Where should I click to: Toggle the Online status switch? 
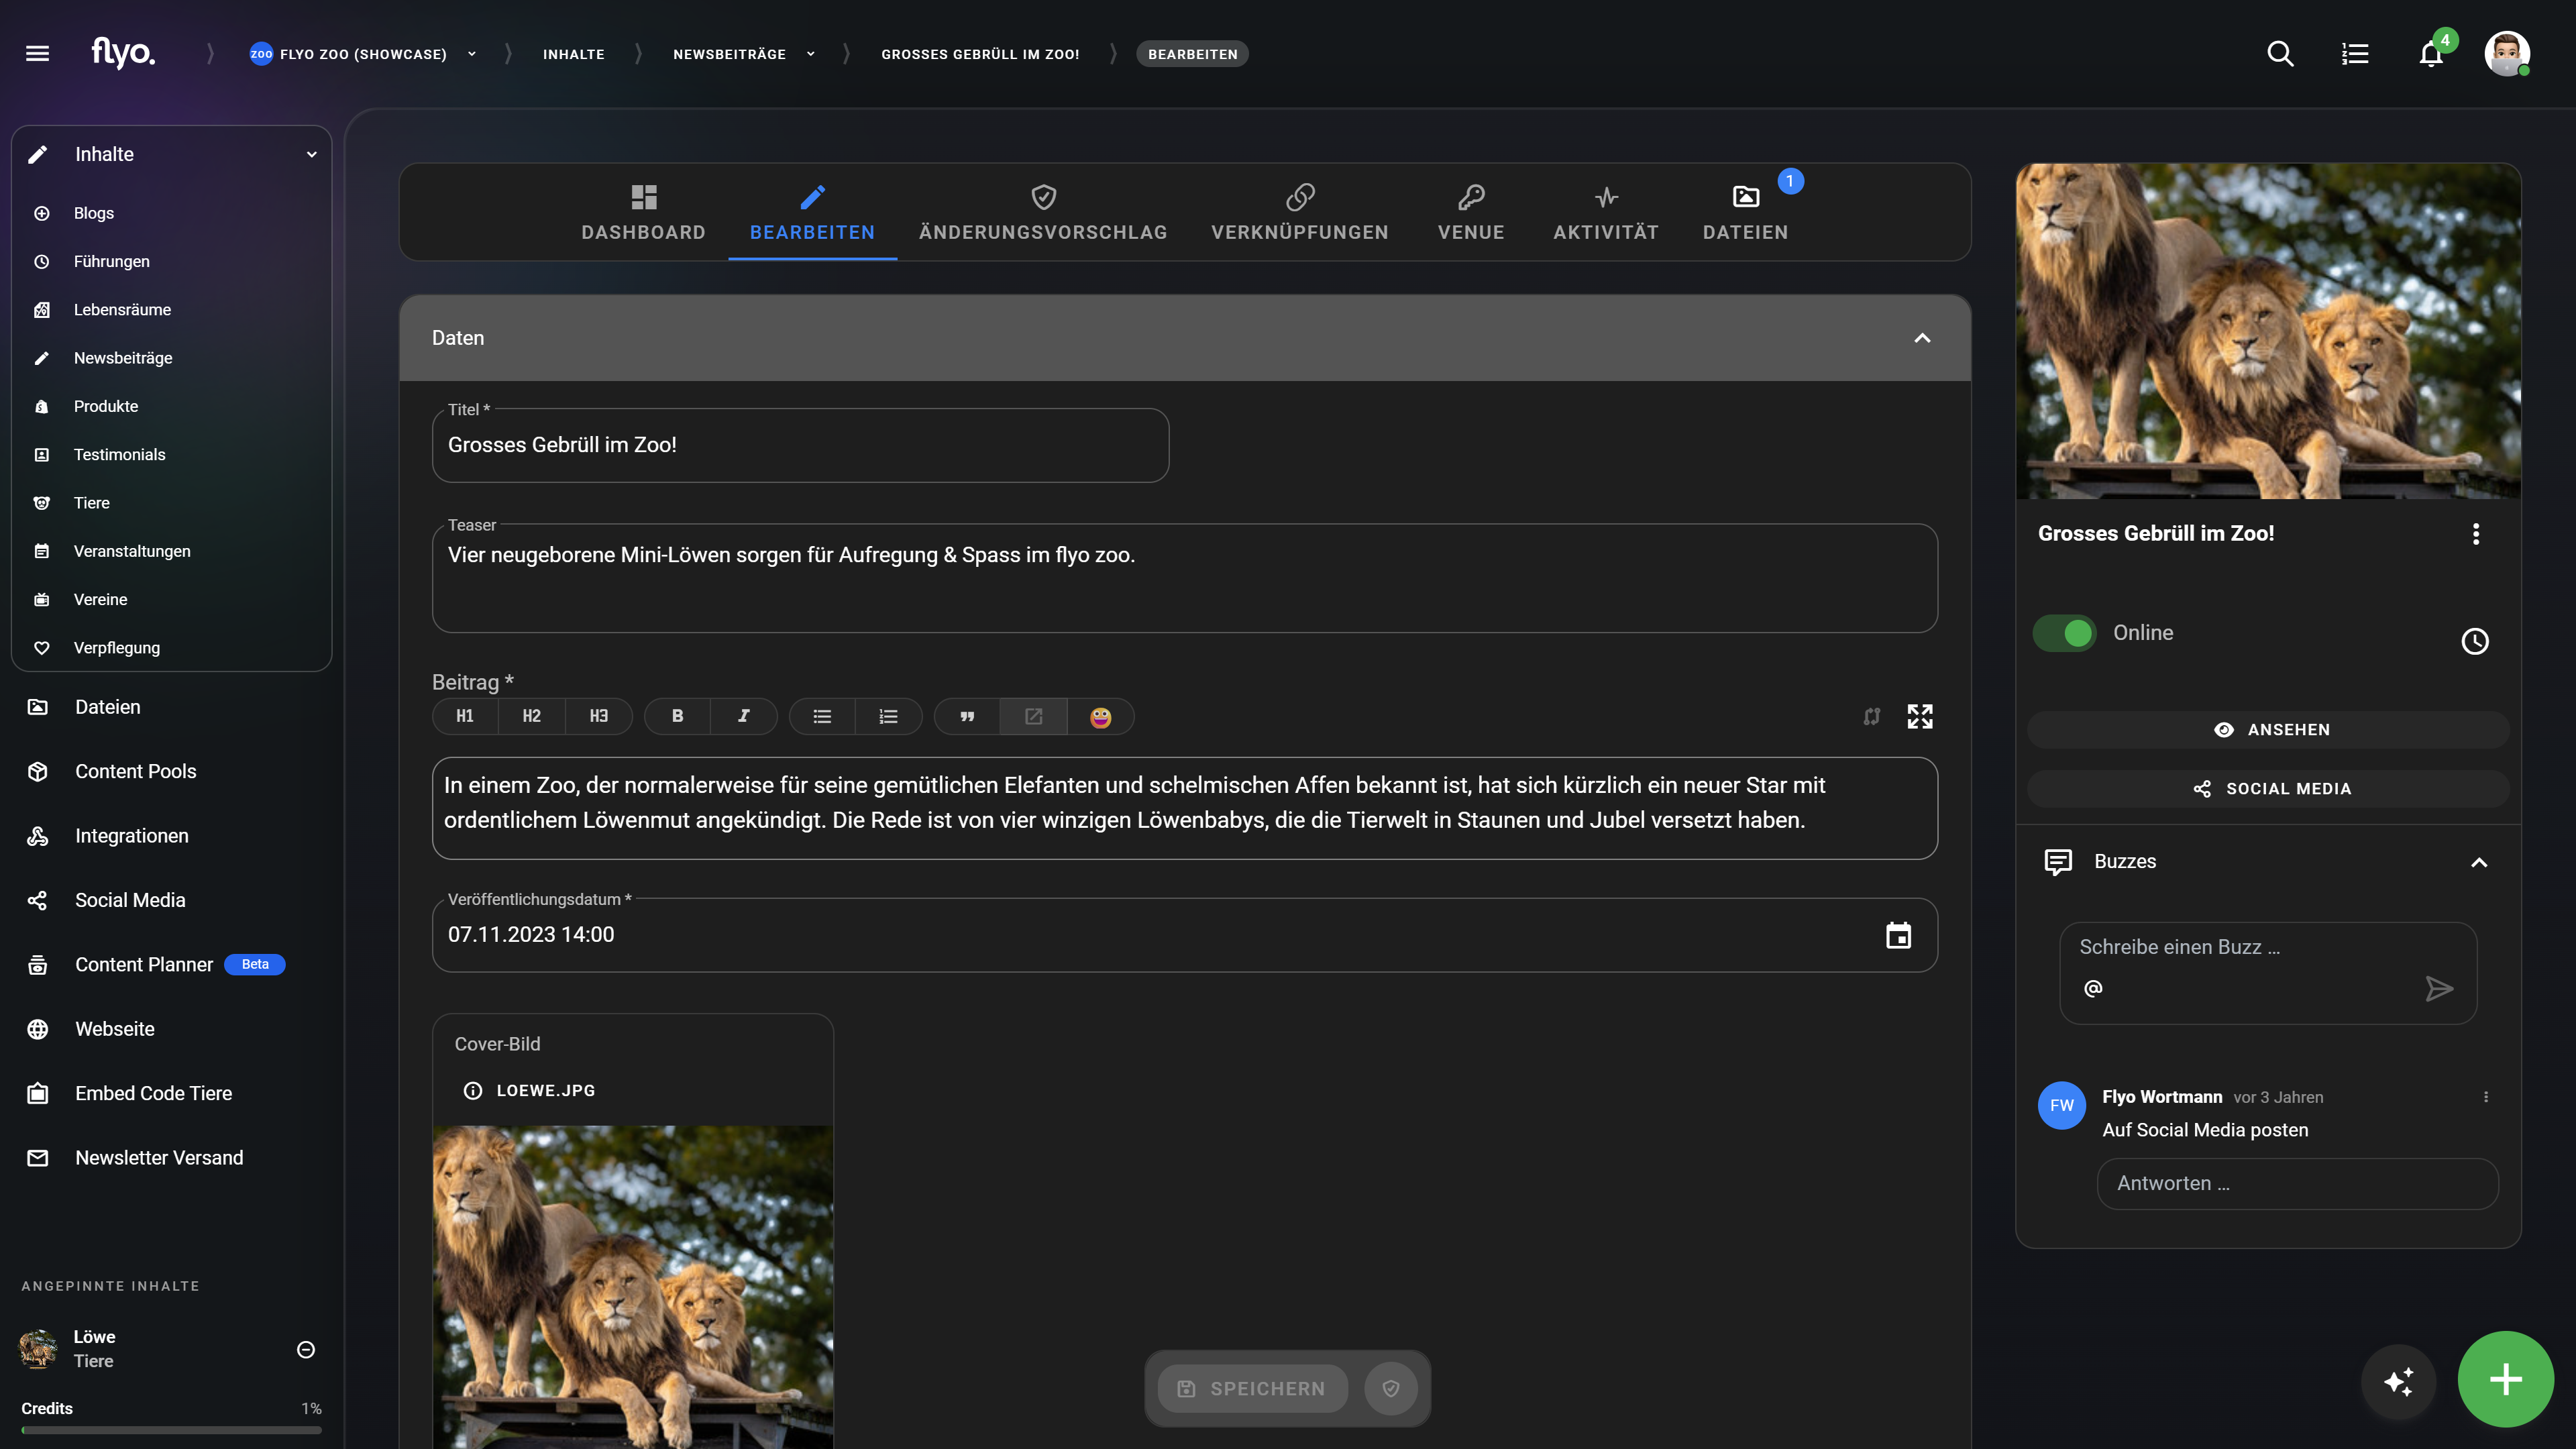click(2065, 633)
